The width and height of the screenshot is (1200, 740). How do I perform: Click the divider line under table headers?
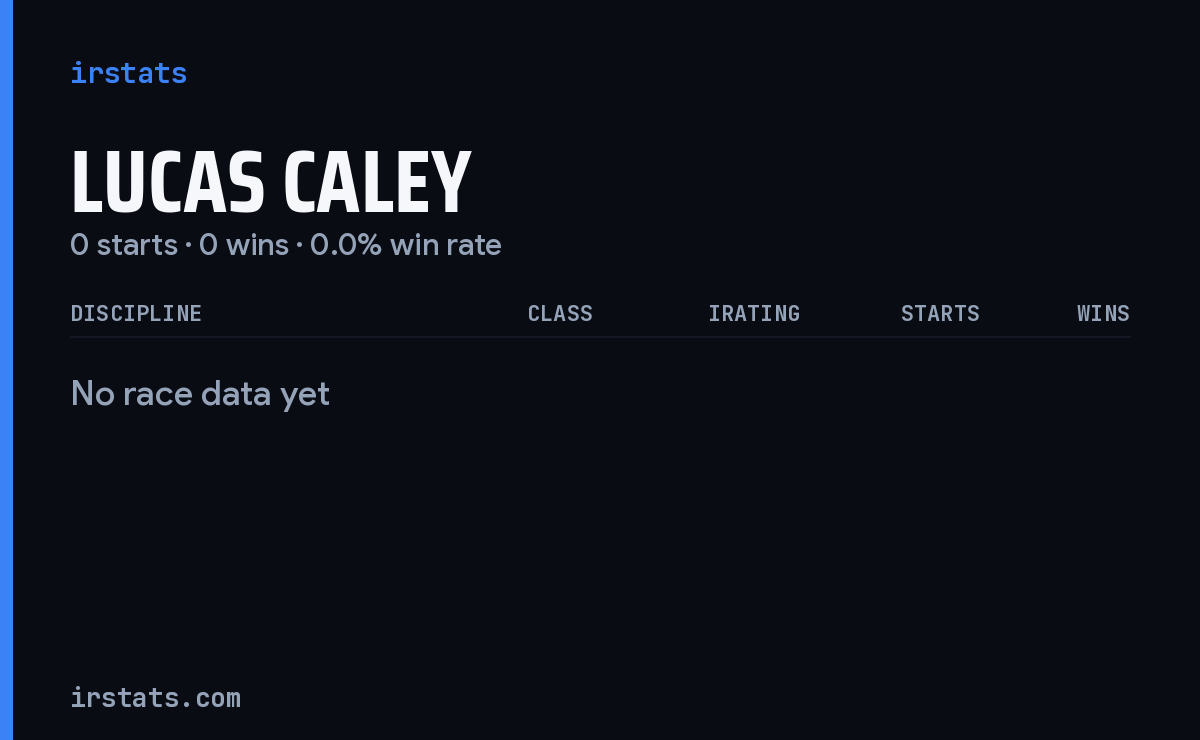click(x=600, y=337)
